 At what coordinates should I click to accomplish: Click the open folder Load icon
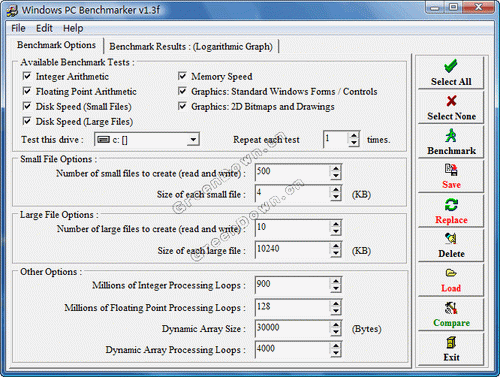pyautogui.click(x=451, y=273)
